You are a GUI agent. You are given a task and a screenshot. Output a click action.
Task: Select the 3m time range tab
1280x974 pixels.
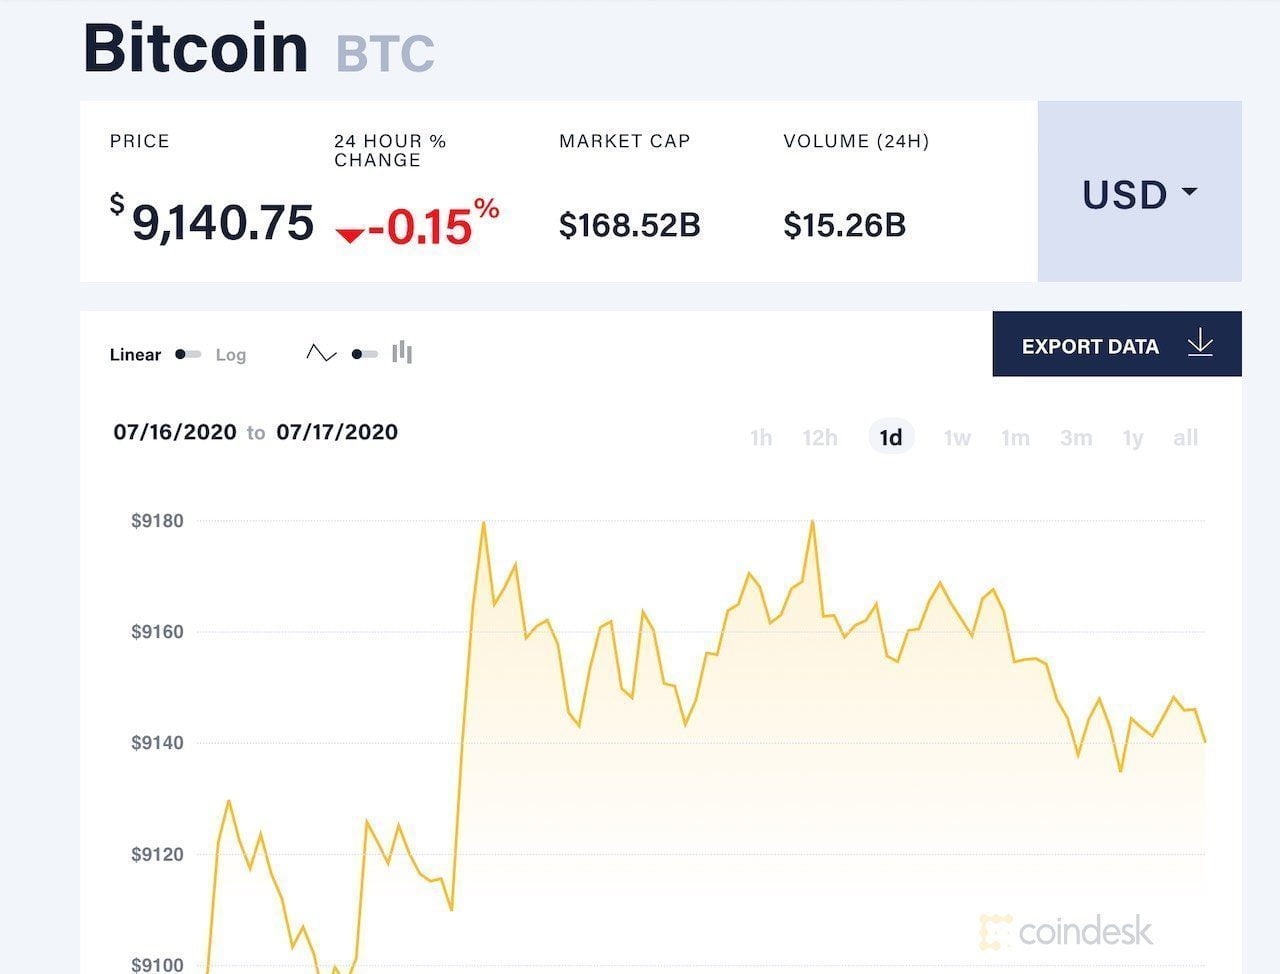(1076, 437)
